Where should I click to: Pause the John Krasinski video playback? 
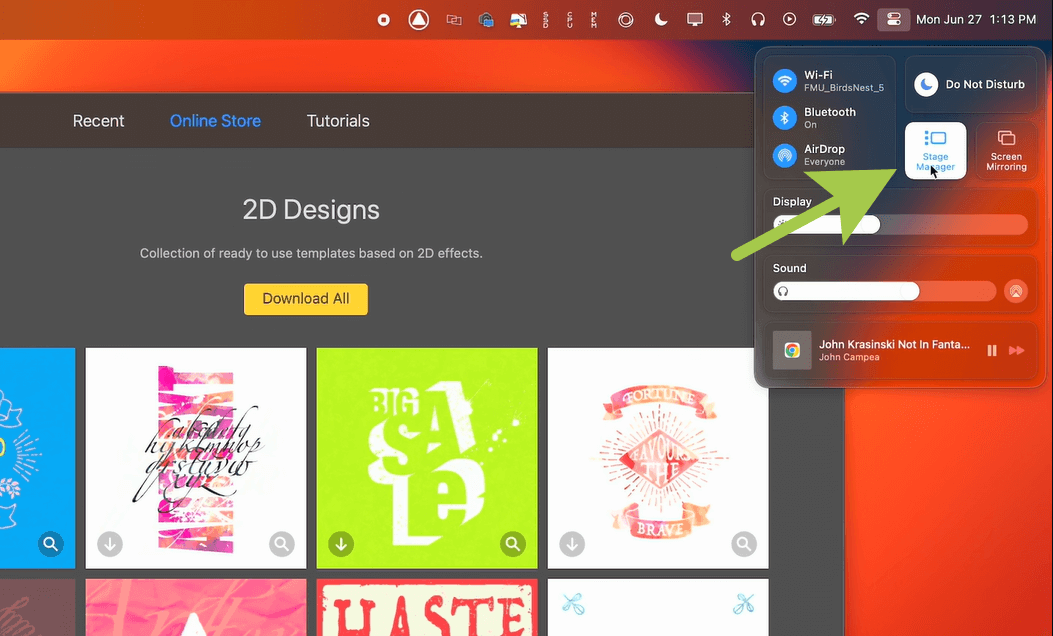tap(992, 350)
